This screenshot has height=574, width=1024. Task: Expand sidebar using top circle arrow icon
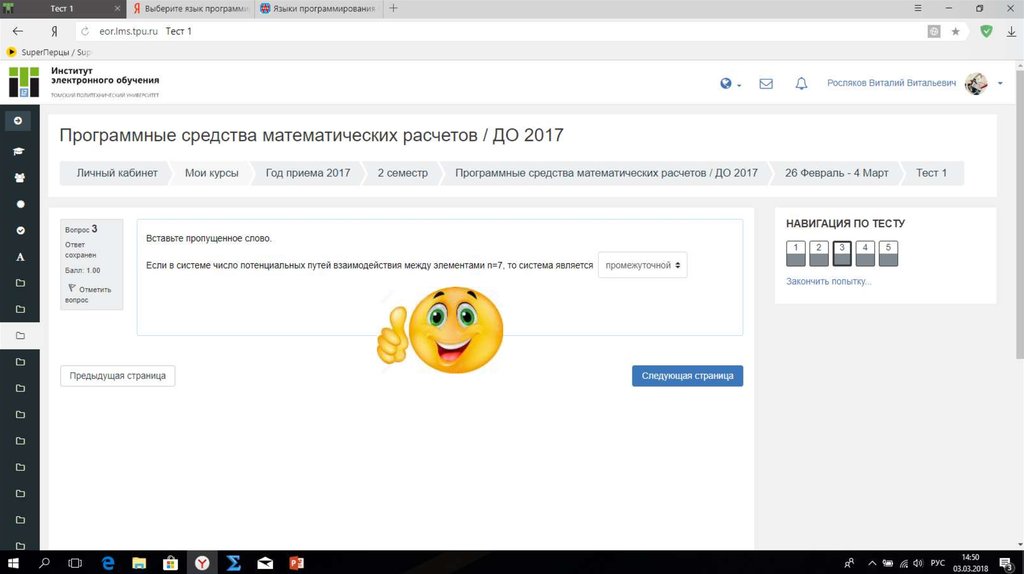[x=18, y=120]
